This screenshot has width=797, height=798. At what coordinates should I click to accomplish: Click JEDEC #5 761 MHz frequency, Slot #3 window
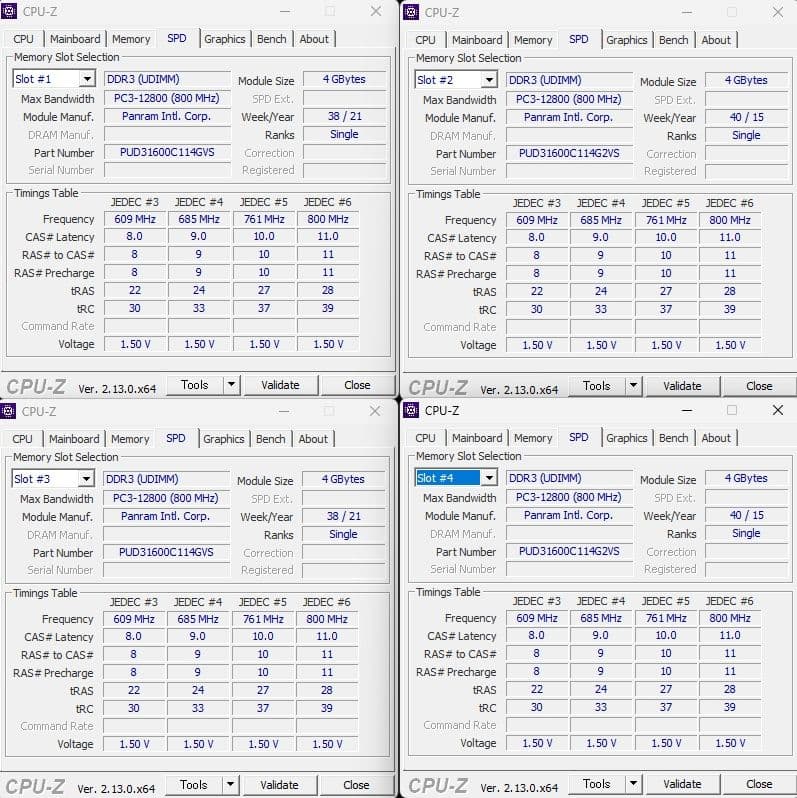(x=263, y=619)
